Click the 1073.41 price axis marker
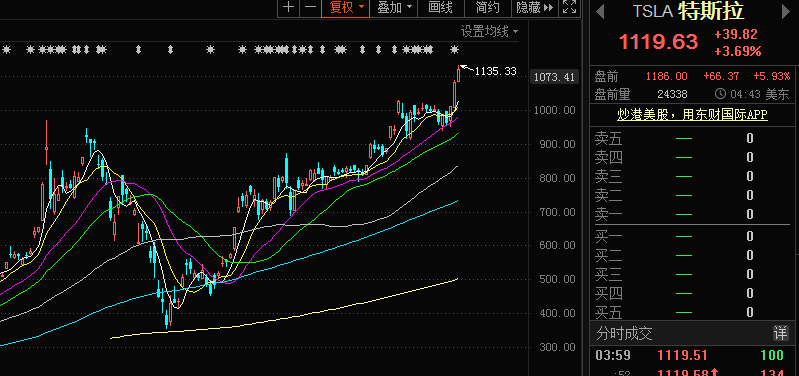Screen dimensions: 799x376 click(x=554, y=77)
